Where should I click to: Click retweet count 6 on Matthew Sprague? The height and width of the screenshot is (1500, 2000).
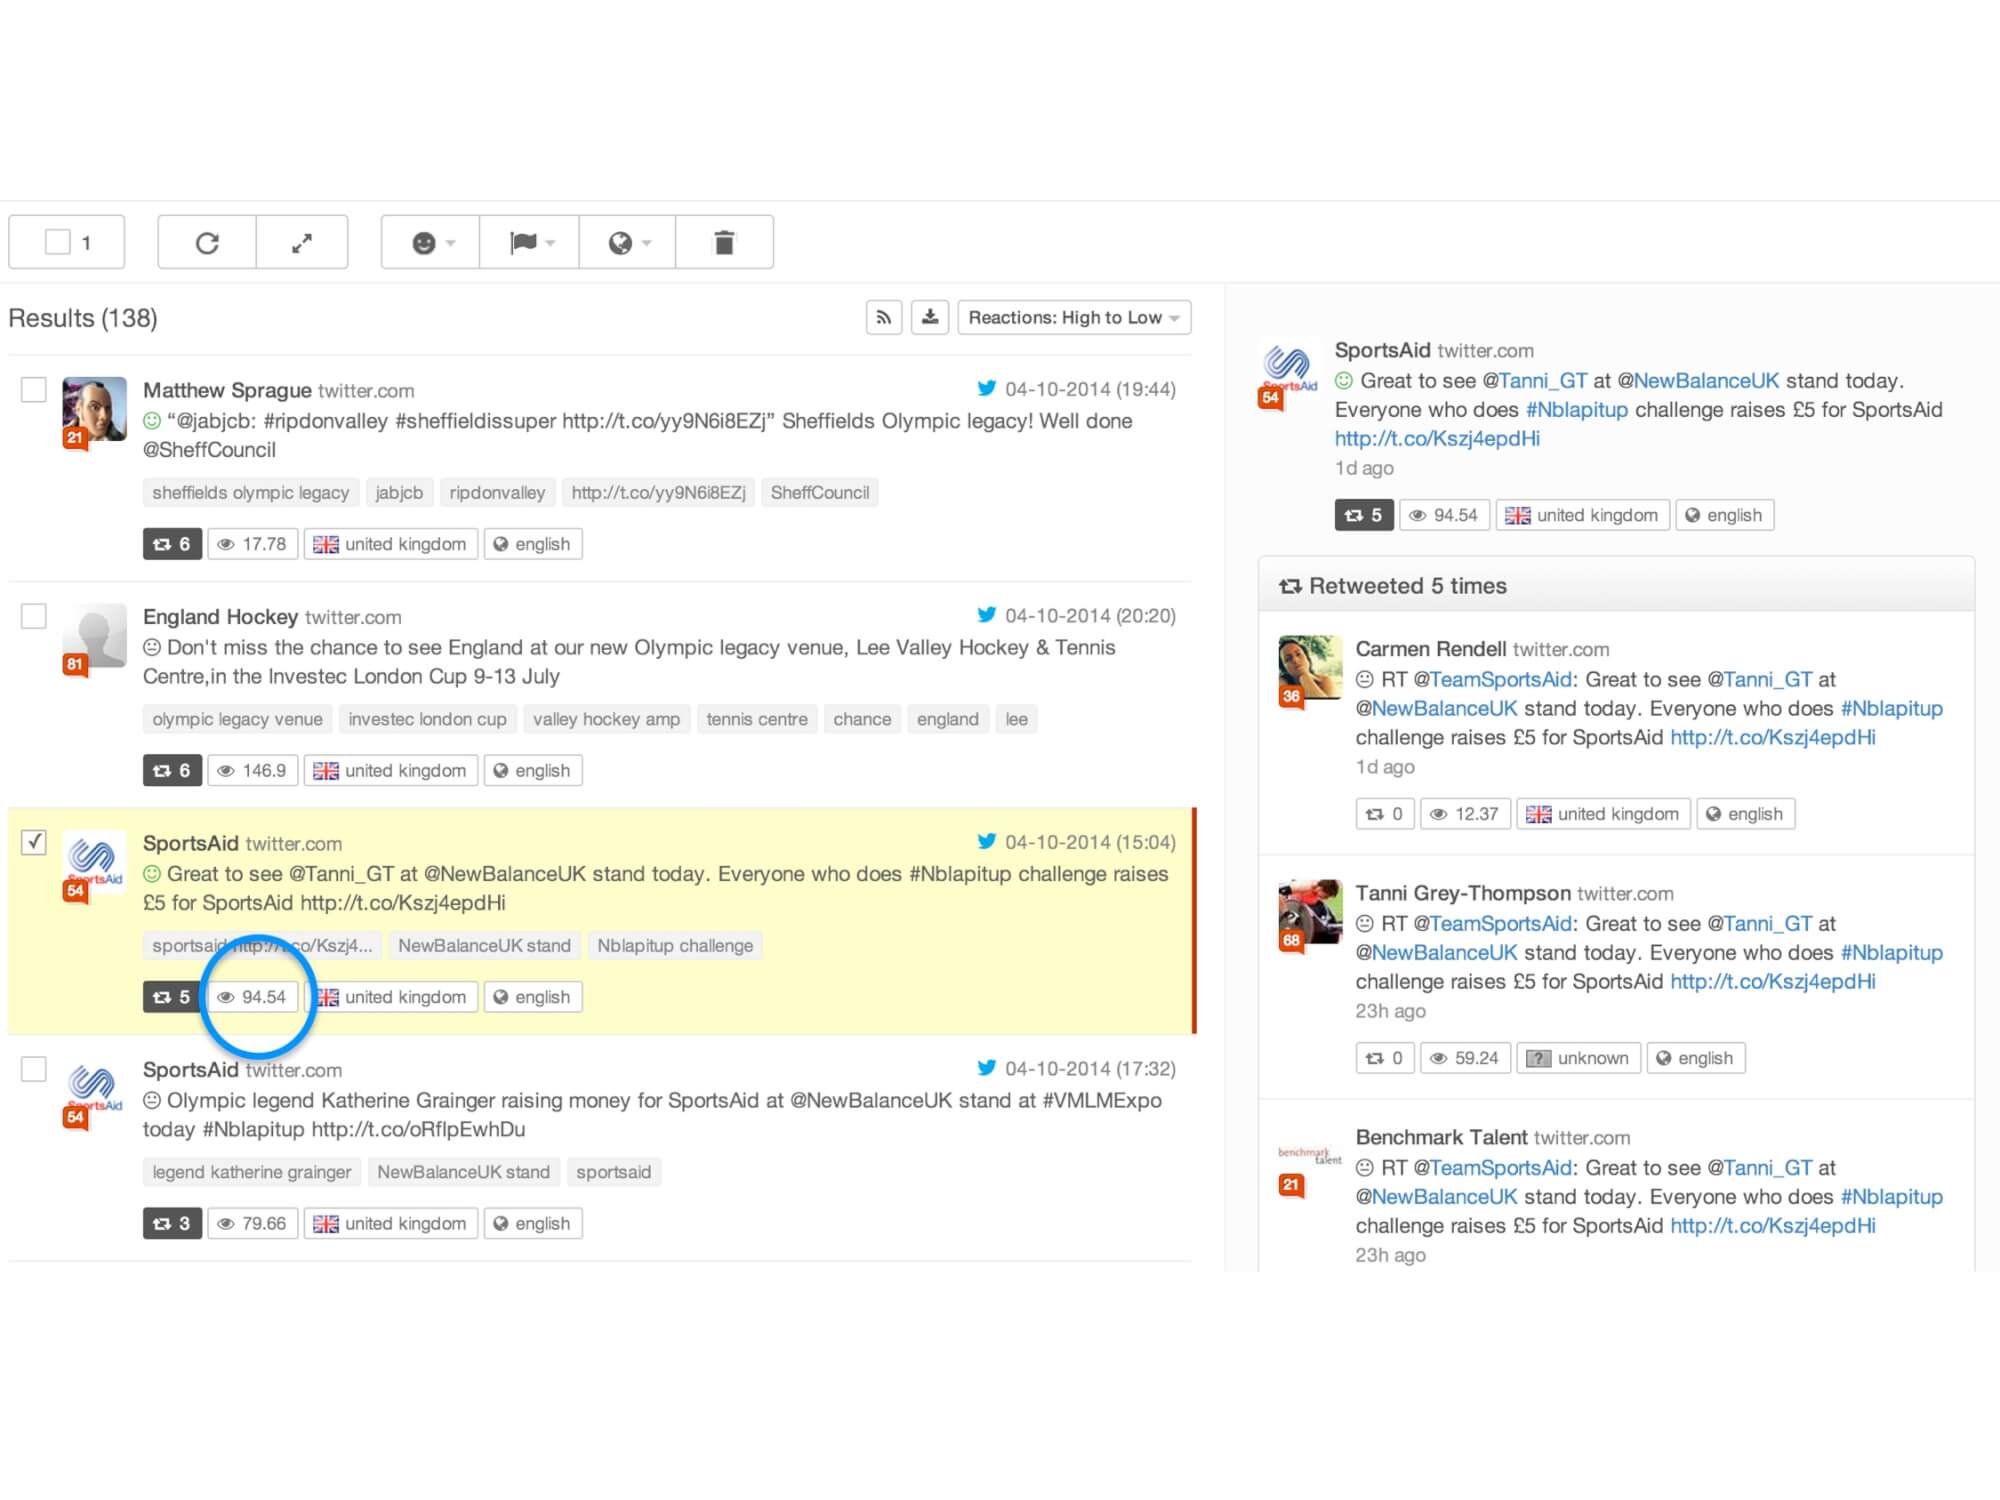(x=172, y=544)
